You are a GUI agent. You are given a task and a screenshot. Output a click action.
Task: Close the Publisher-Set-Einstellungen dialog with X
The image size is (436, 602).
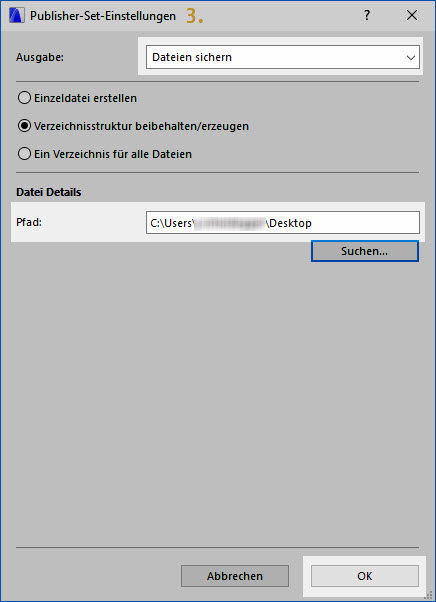click(412, 15)
